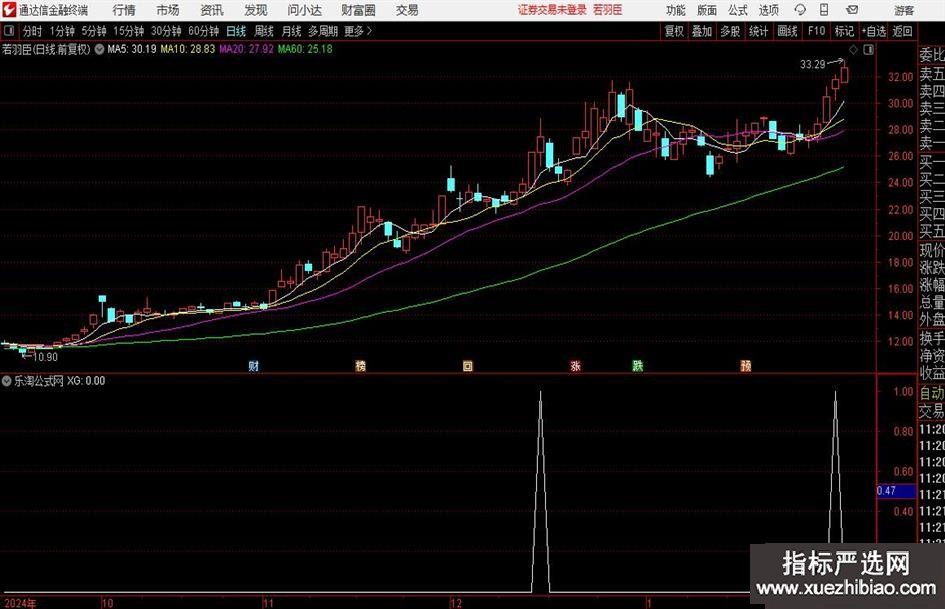The height and width of the screenshot is (609, 945).
Task: Toggle 多股 multi-stock view
Action: point(730,31)
